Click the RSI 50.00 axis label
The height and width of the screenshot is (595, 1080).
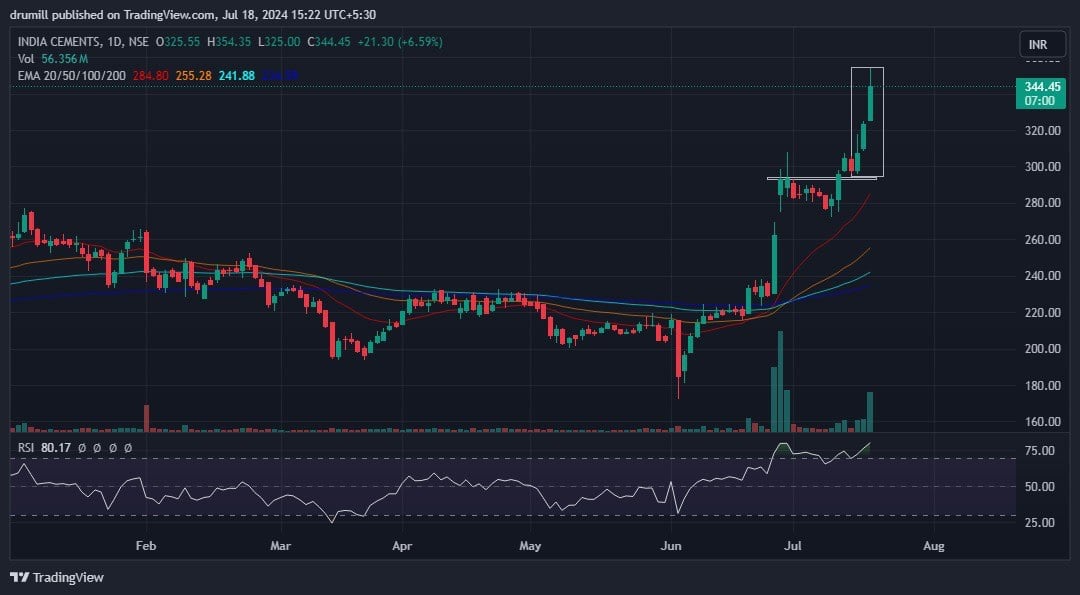click(x=1039, y=486)
